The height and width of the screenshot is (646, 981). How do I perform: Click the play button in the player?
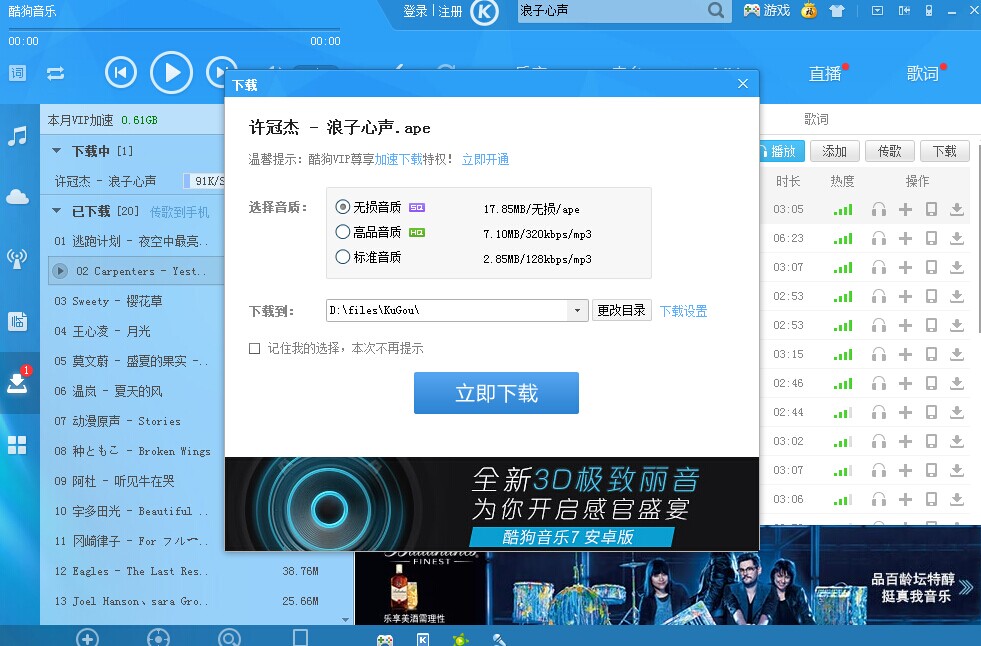pos(171,73)
